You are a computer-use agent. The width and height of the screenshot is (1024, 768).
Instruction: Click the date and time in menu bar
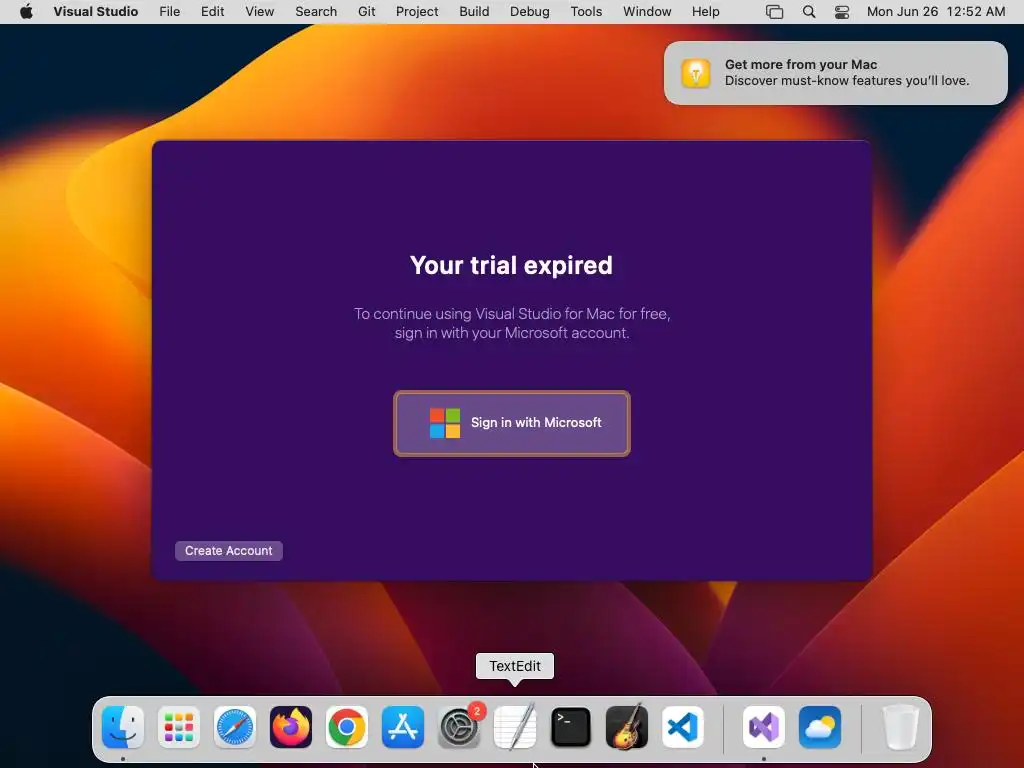(x=936, y=12)
